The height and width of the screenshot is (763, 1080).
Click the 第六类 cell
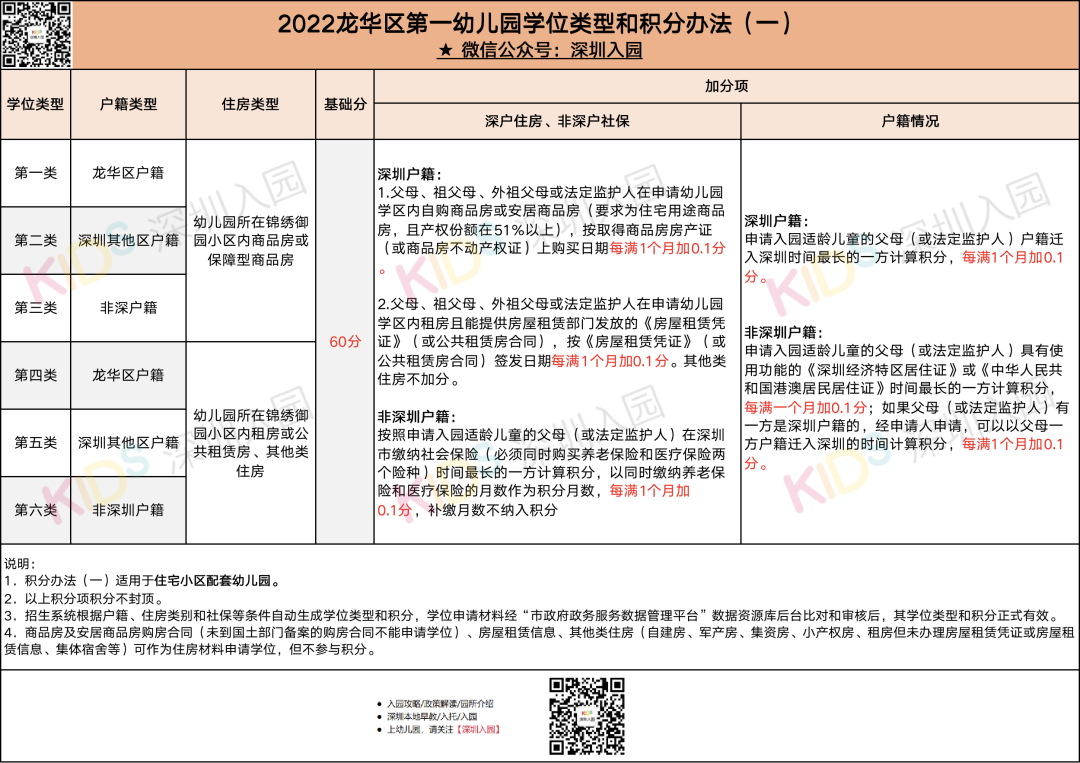(x=35, y=510)
